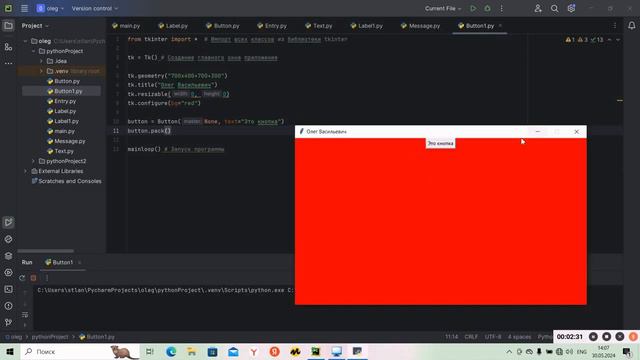Switch to the Label.py editor tab
Screen dimensions: 640x360
(173, 26)
